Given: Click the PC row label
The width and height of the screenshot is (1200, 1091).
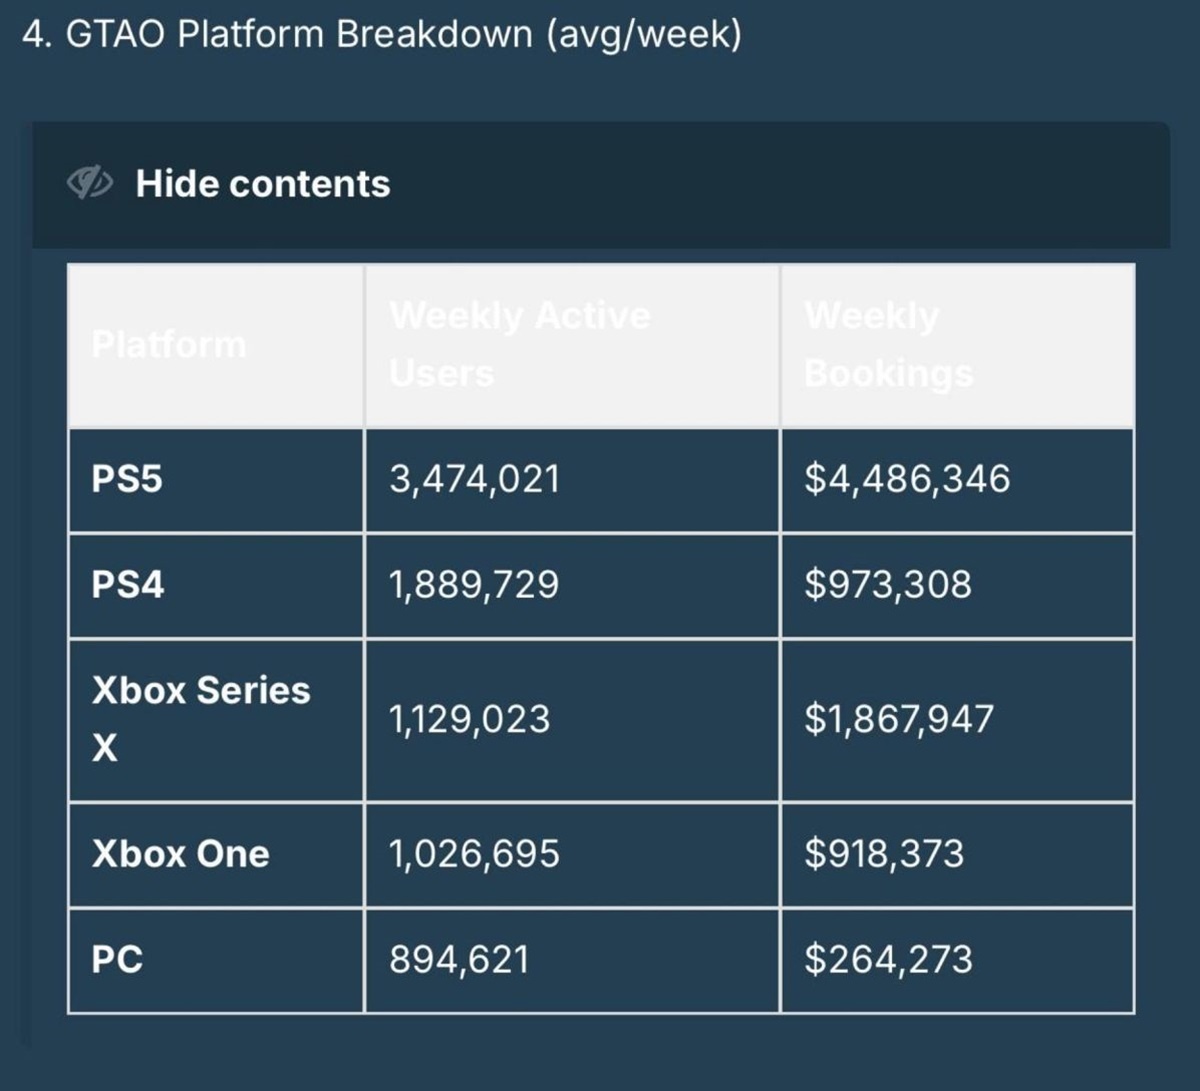Looking at the screenshot, I should 115,958.
